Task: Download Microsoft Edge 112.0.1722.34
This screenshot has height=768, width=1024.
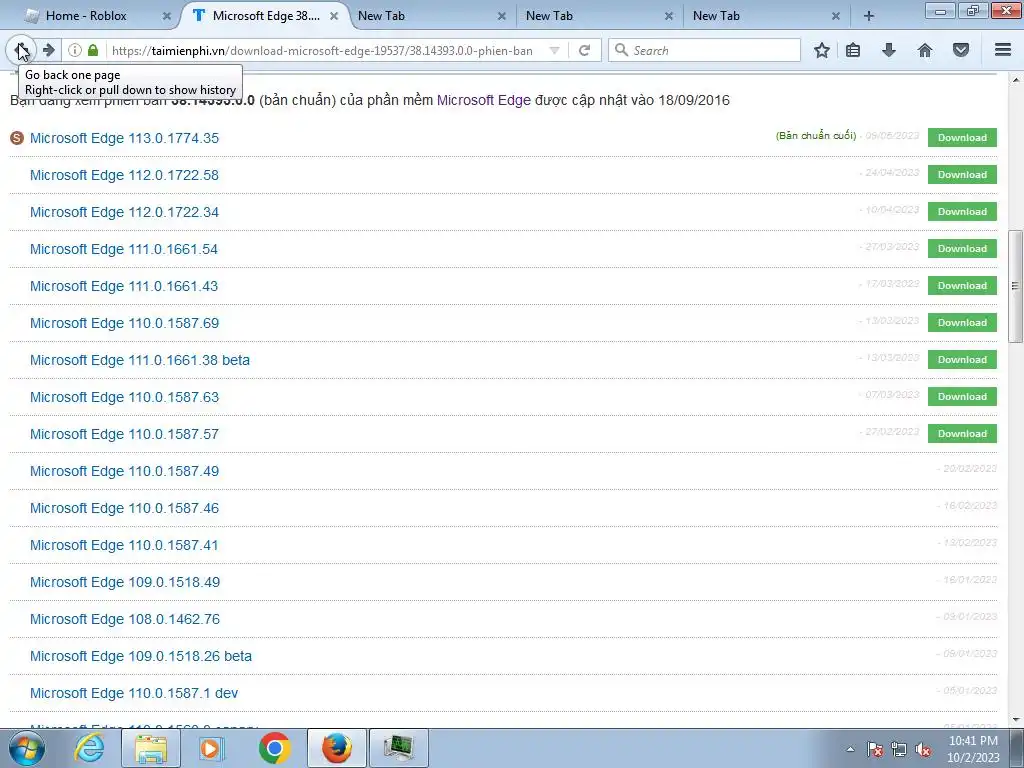Action: tap(962, 212)
